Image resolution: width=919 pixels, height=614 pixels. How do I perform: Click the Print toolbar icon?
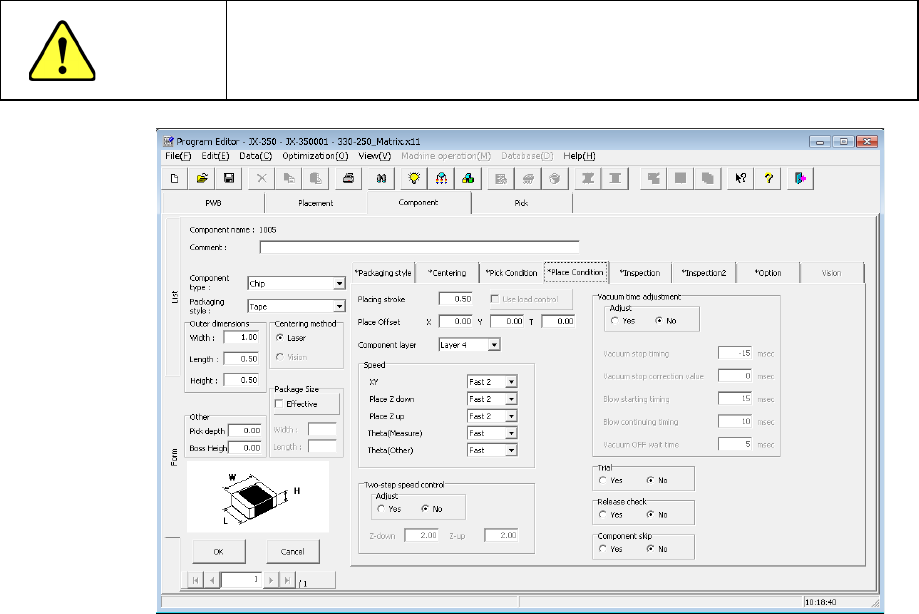pos(348,178)
